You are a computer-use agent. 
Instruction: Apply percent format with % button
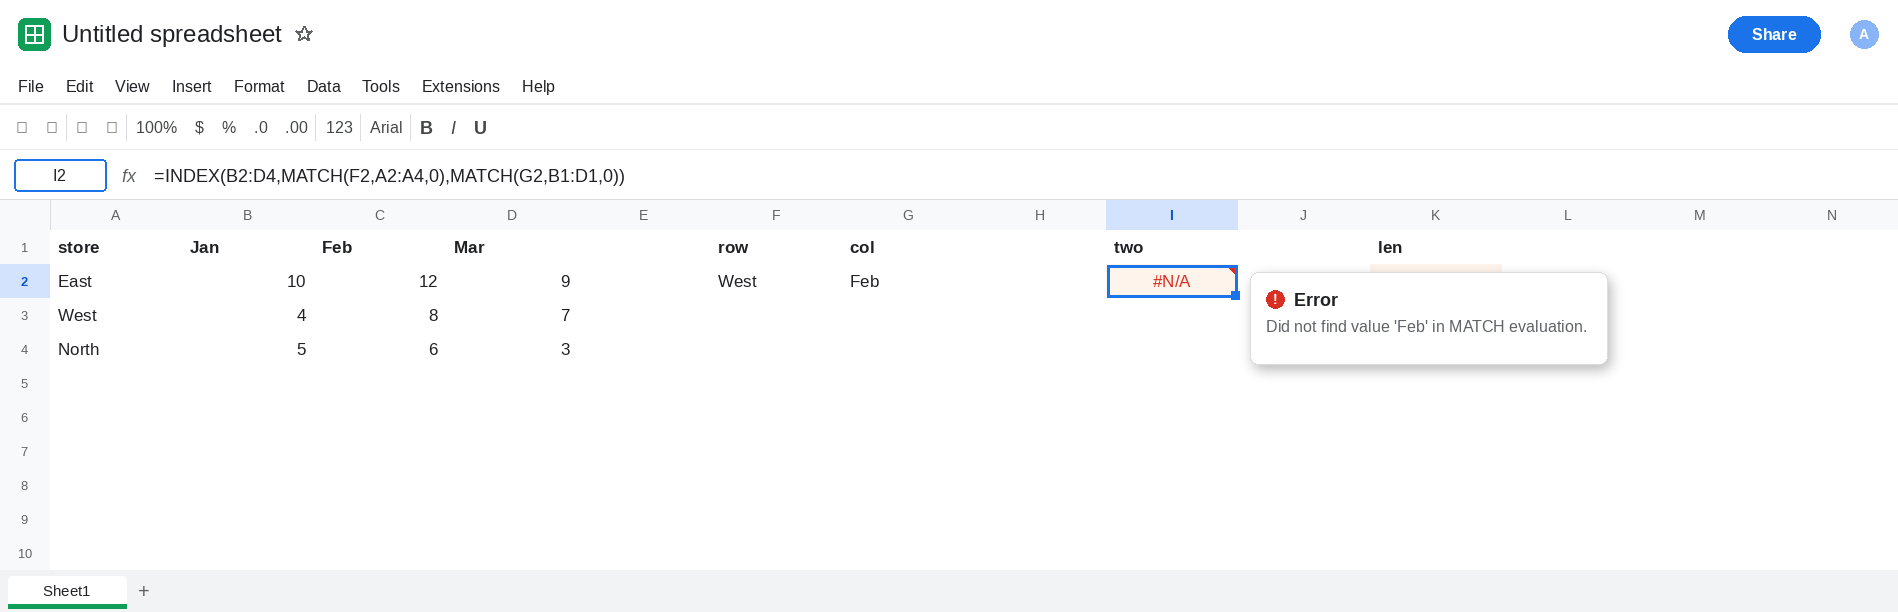pyautogui.click(x=229, y=127)
